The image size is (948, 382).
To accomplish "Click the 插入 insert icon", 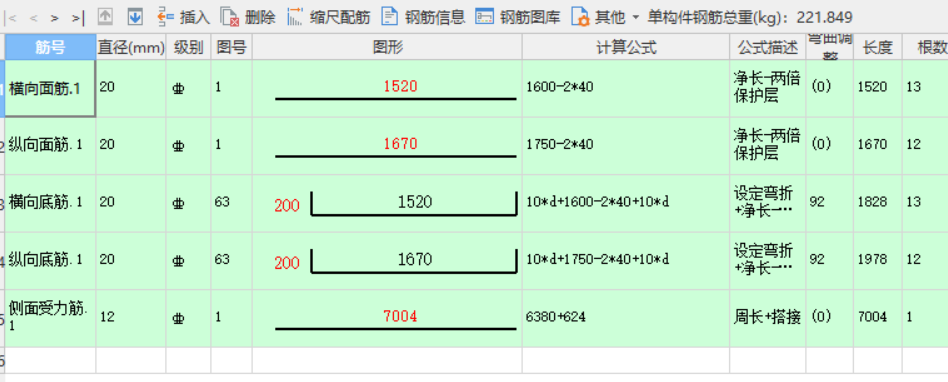I will (x=165, y=16).
